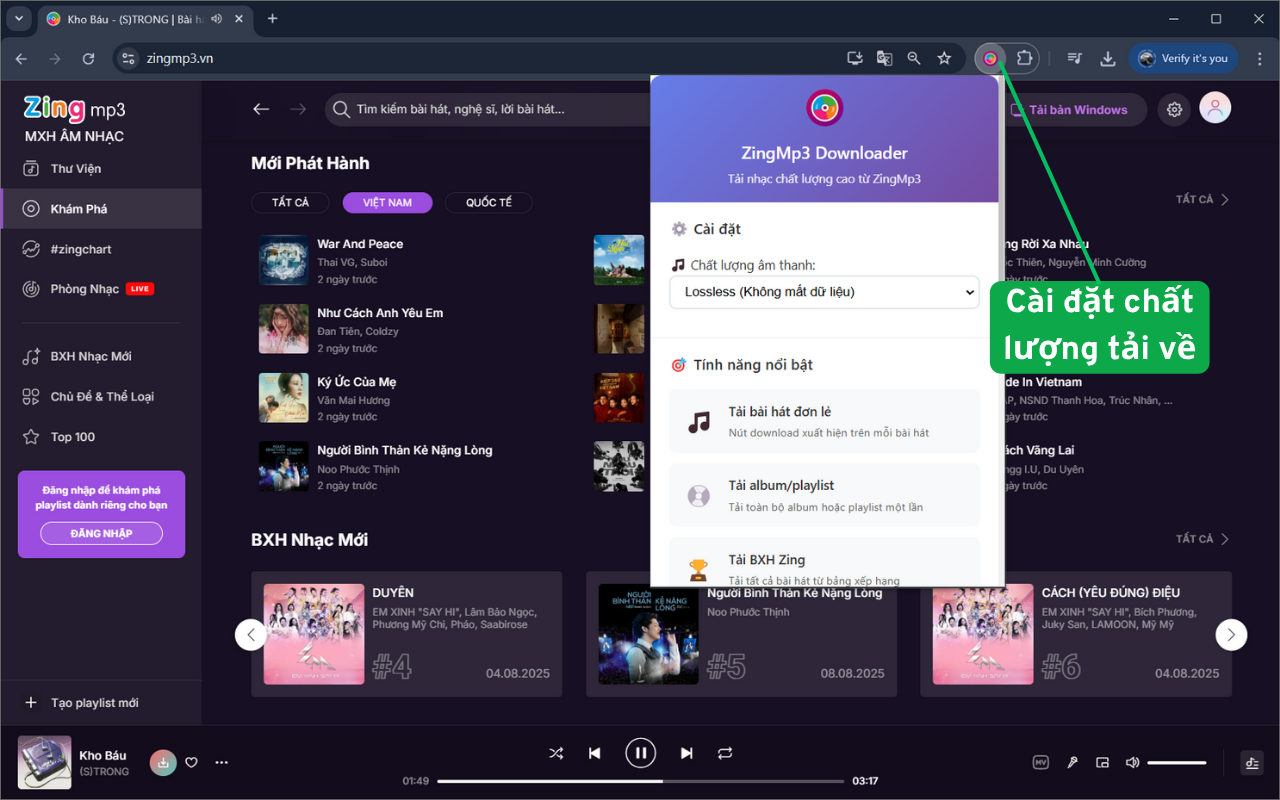This screenshot has height=800, width=1280.
Task: Open BXH Nhạc Mới in sidebar
Action: pos(100,356)
